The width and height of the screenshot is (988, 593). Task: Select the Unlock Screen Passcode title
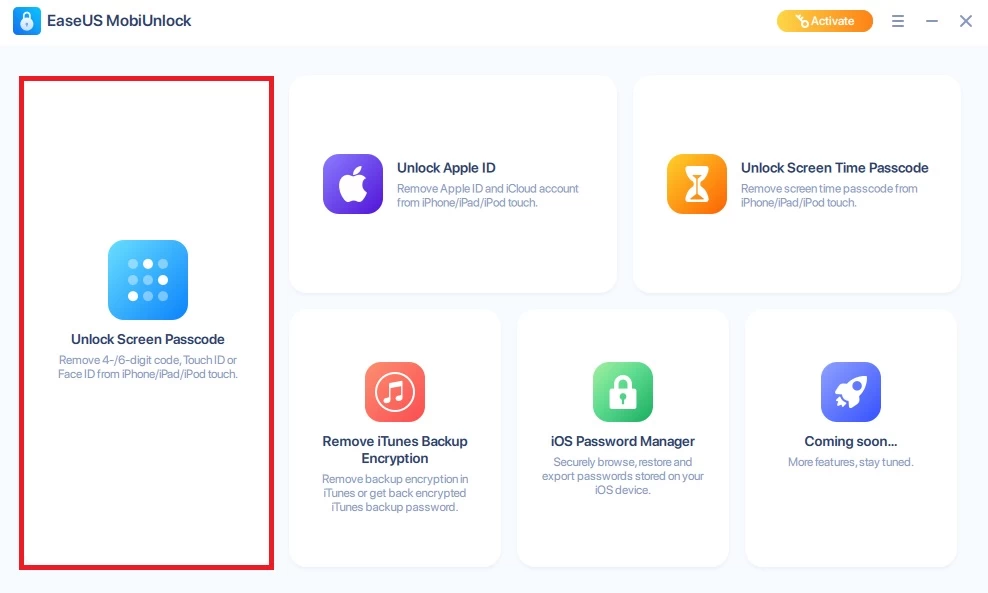(x=147, y=339)
